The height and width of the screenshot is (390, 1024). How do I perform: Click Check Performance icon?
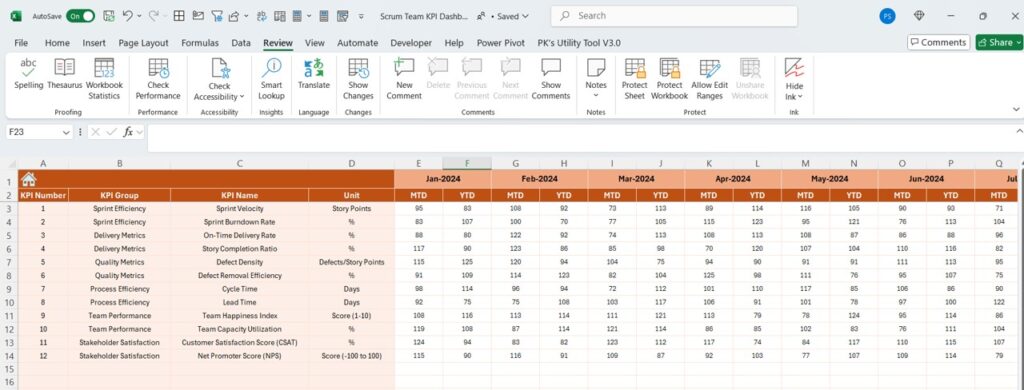158,67
